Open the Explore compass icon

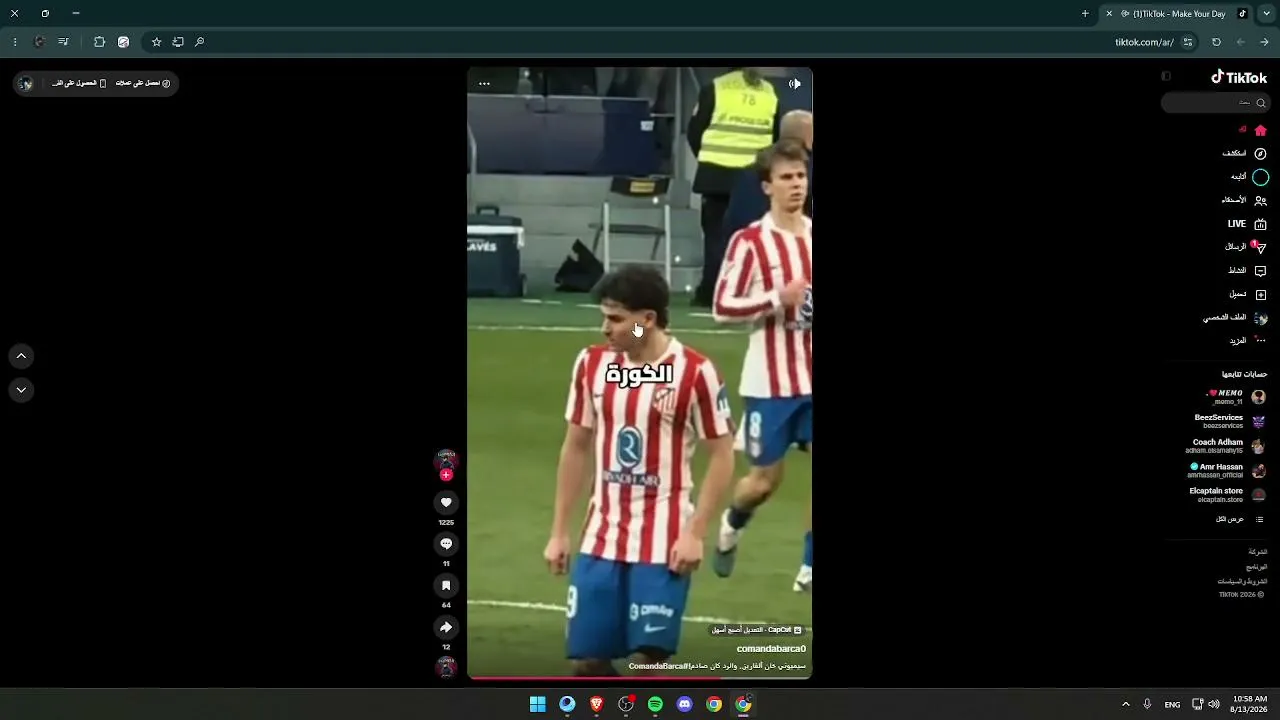(1260, 154)
